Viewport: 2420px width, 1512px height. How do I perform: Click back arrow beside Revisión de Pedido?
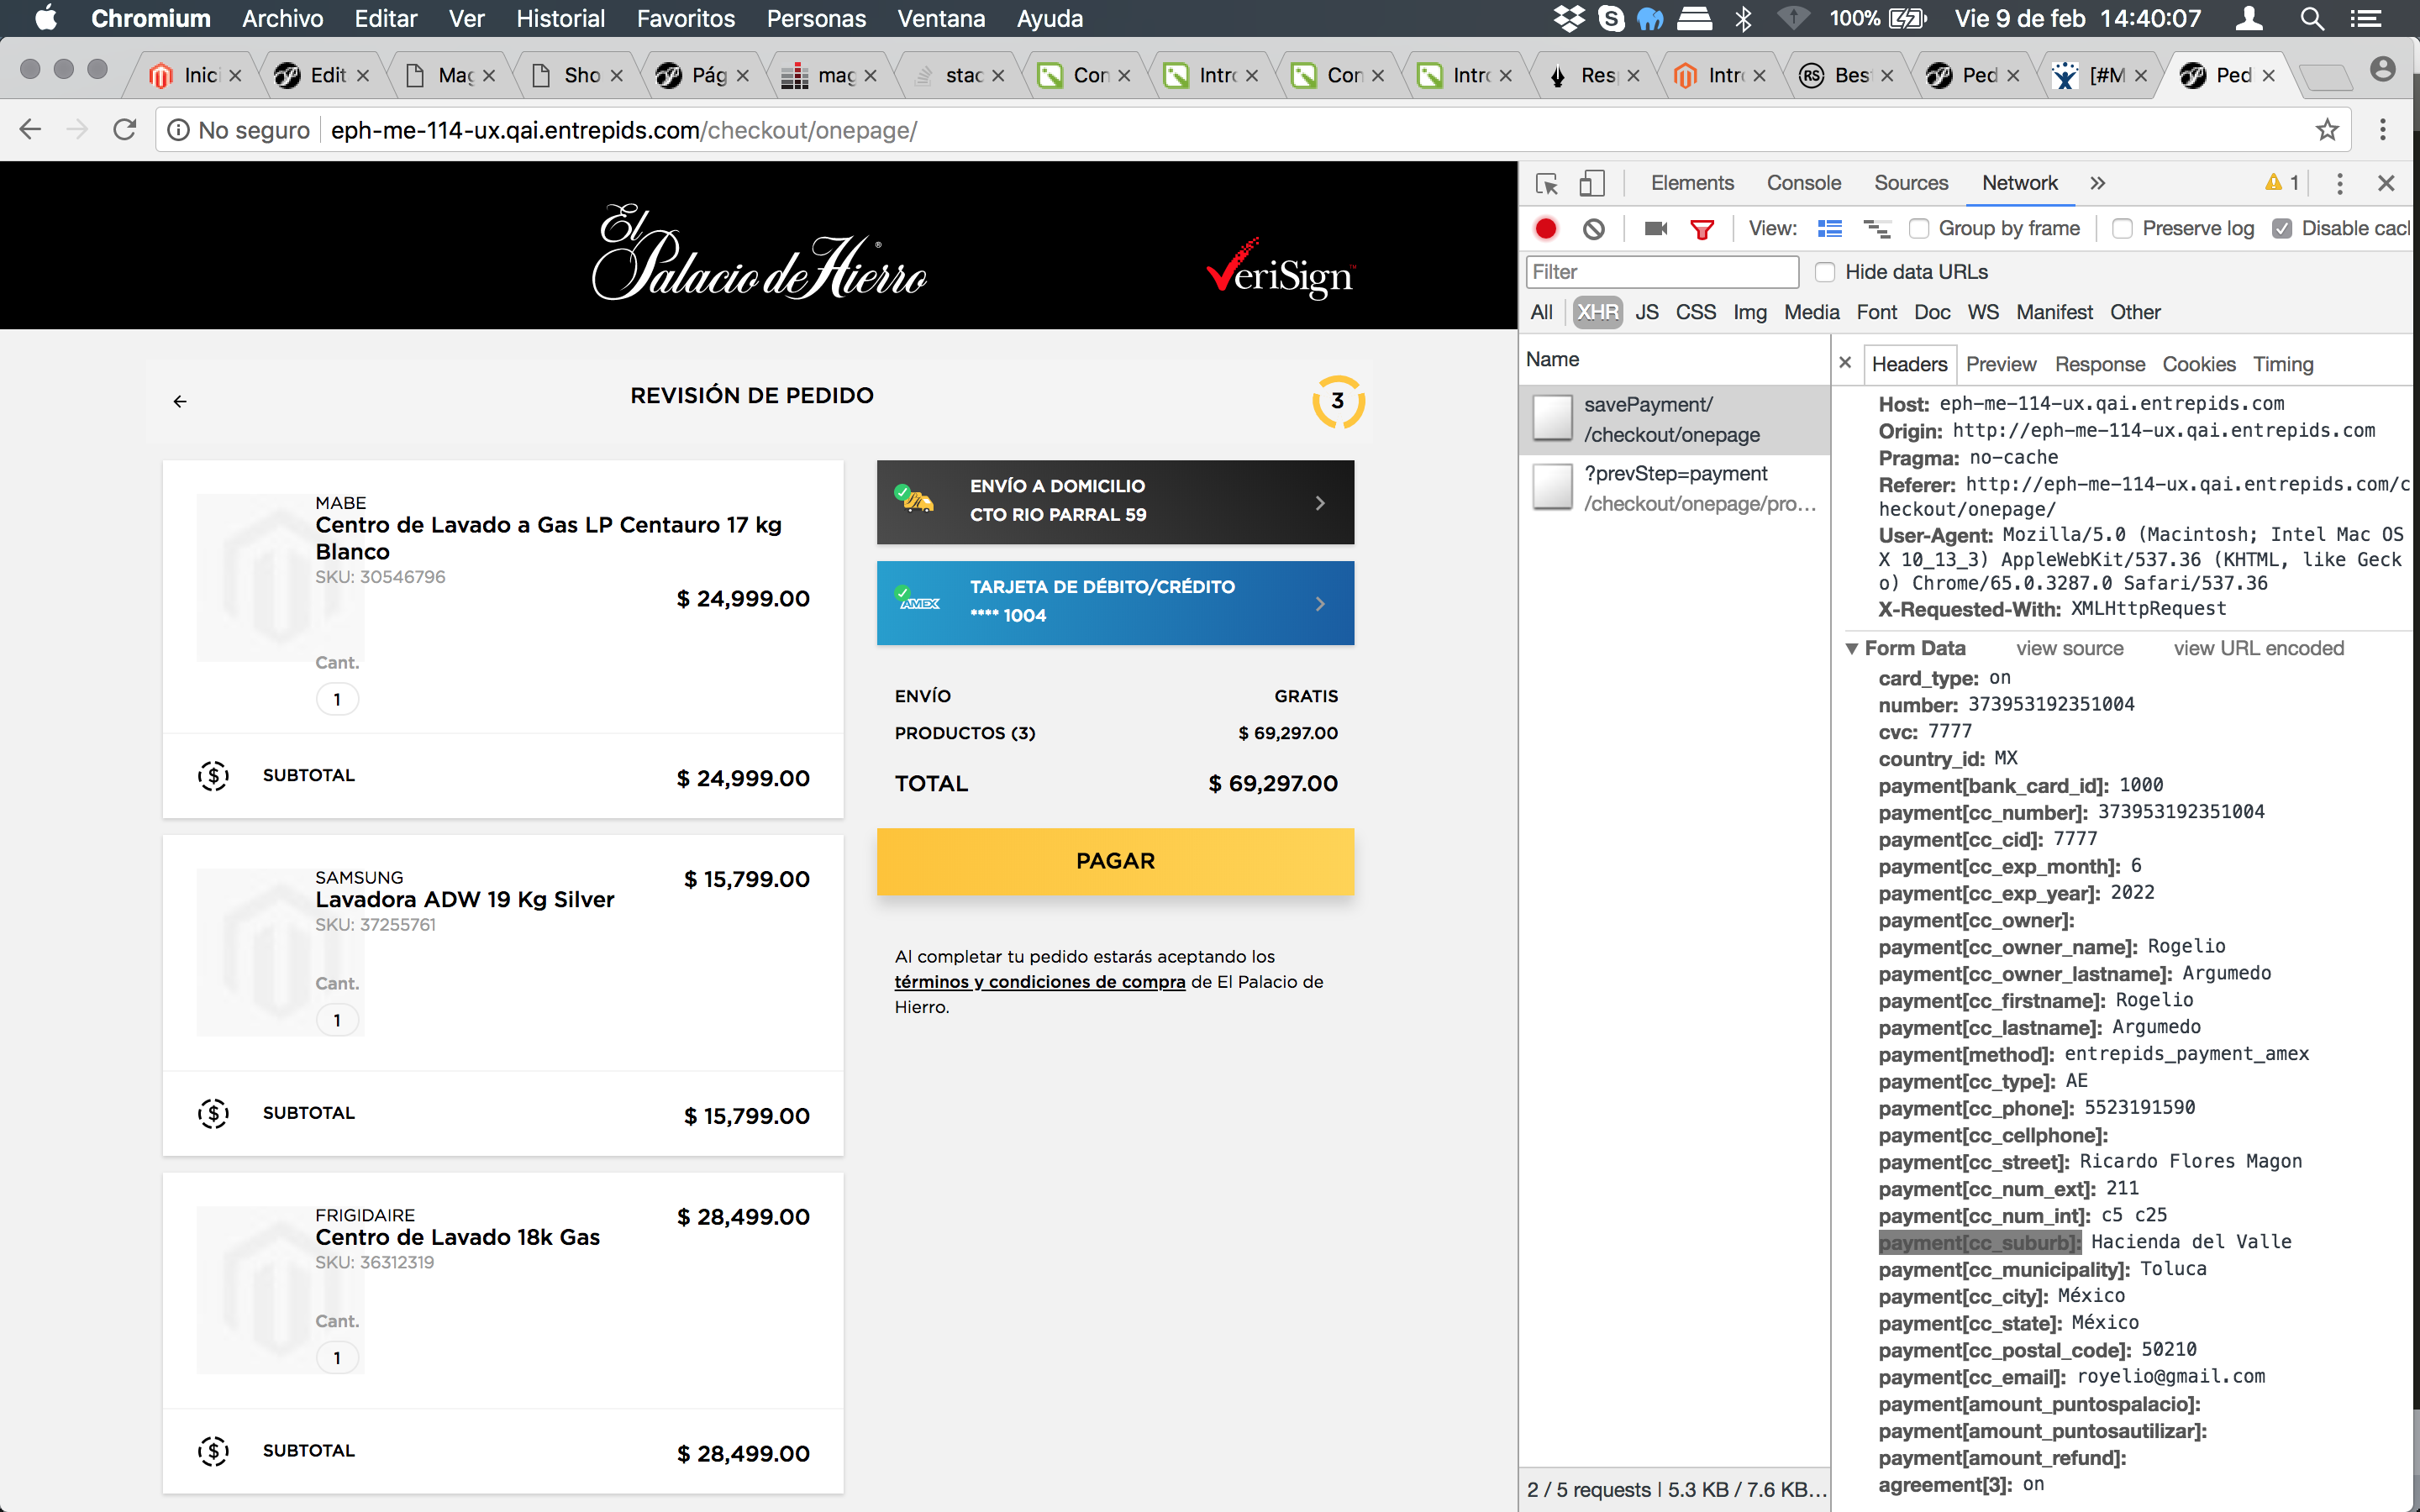180,401
